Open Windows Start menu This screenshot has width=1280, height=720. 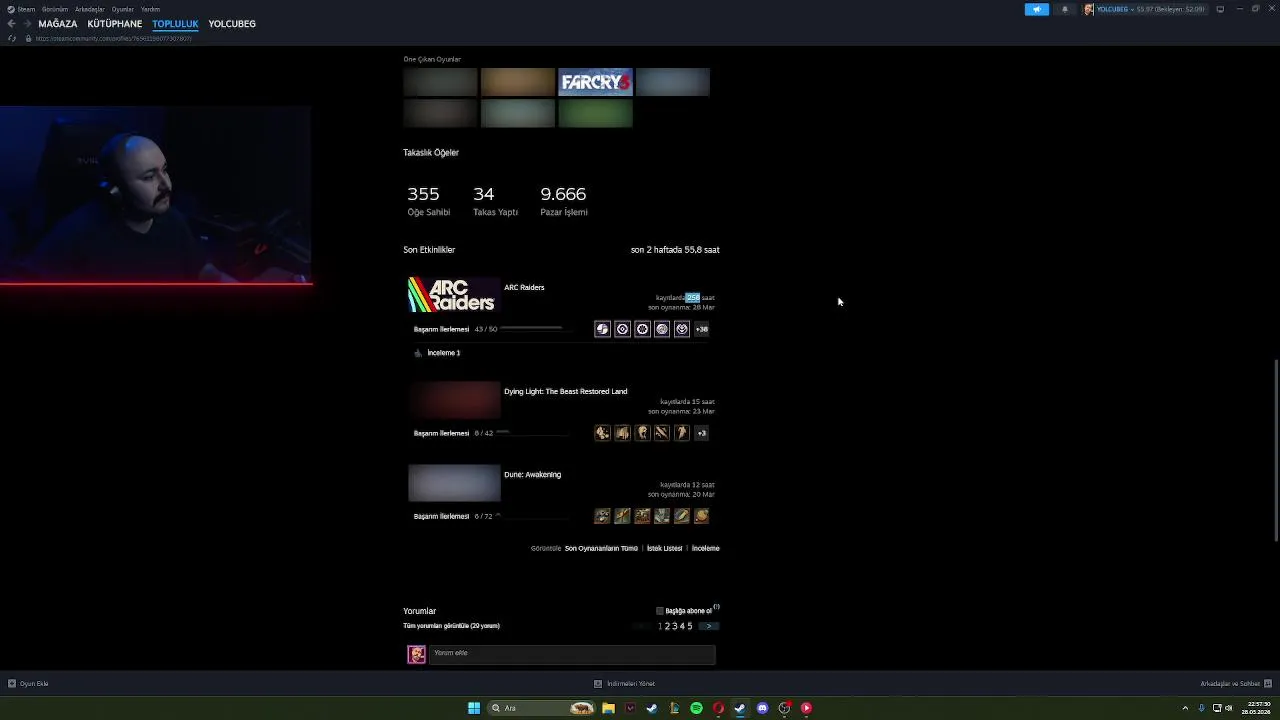(474, 708)
